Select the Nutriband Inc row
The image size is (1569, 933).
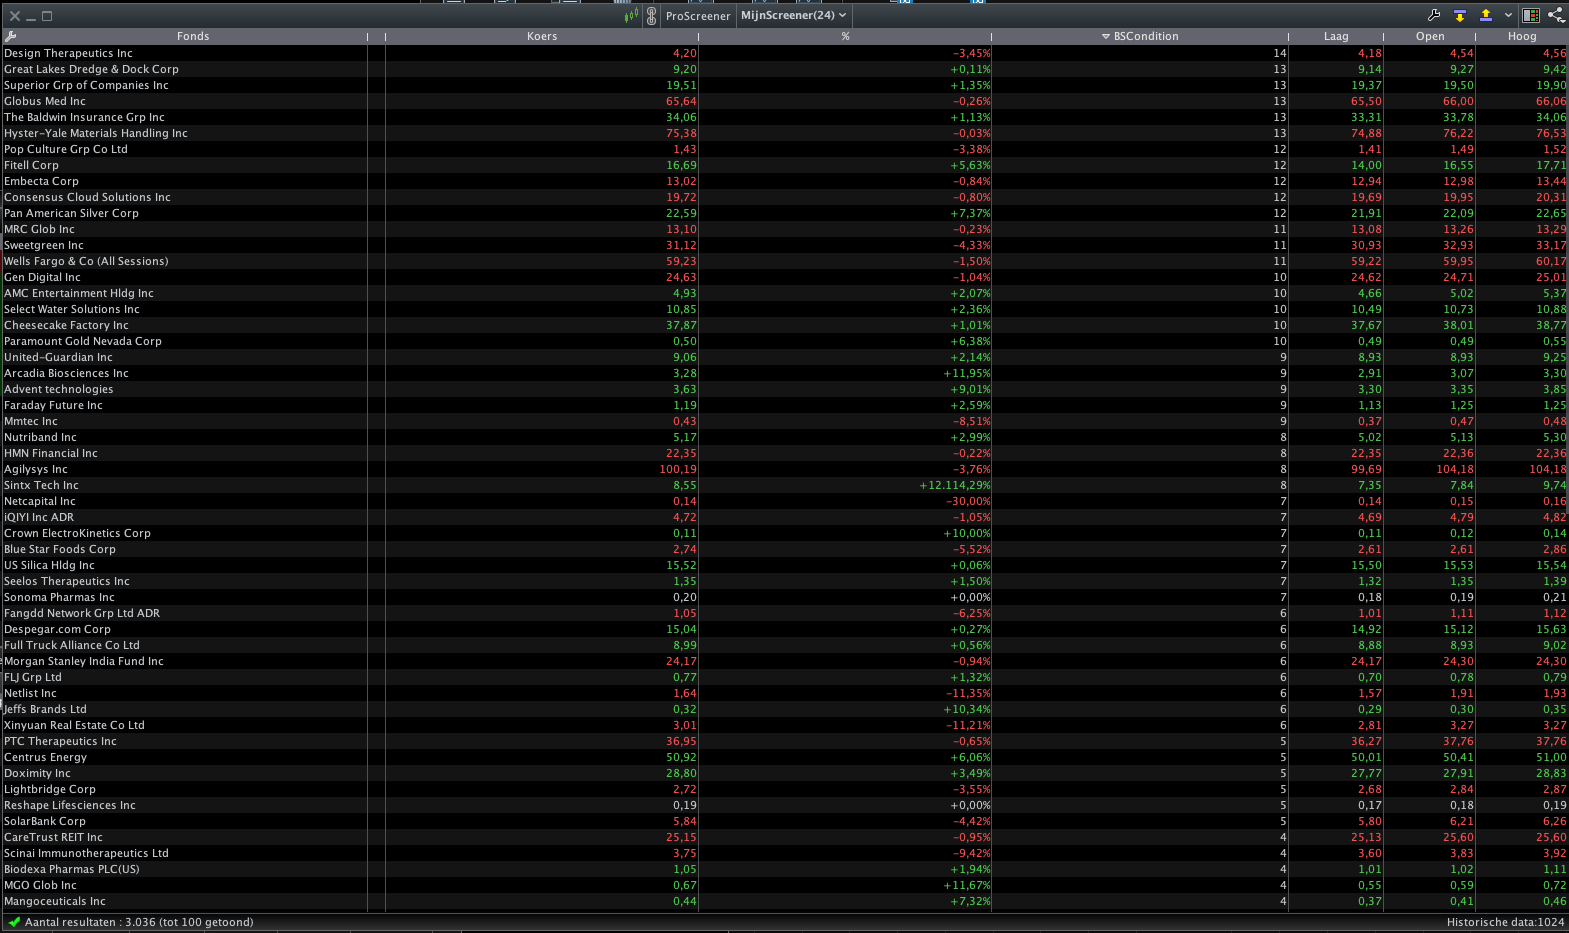click(784, 437)
